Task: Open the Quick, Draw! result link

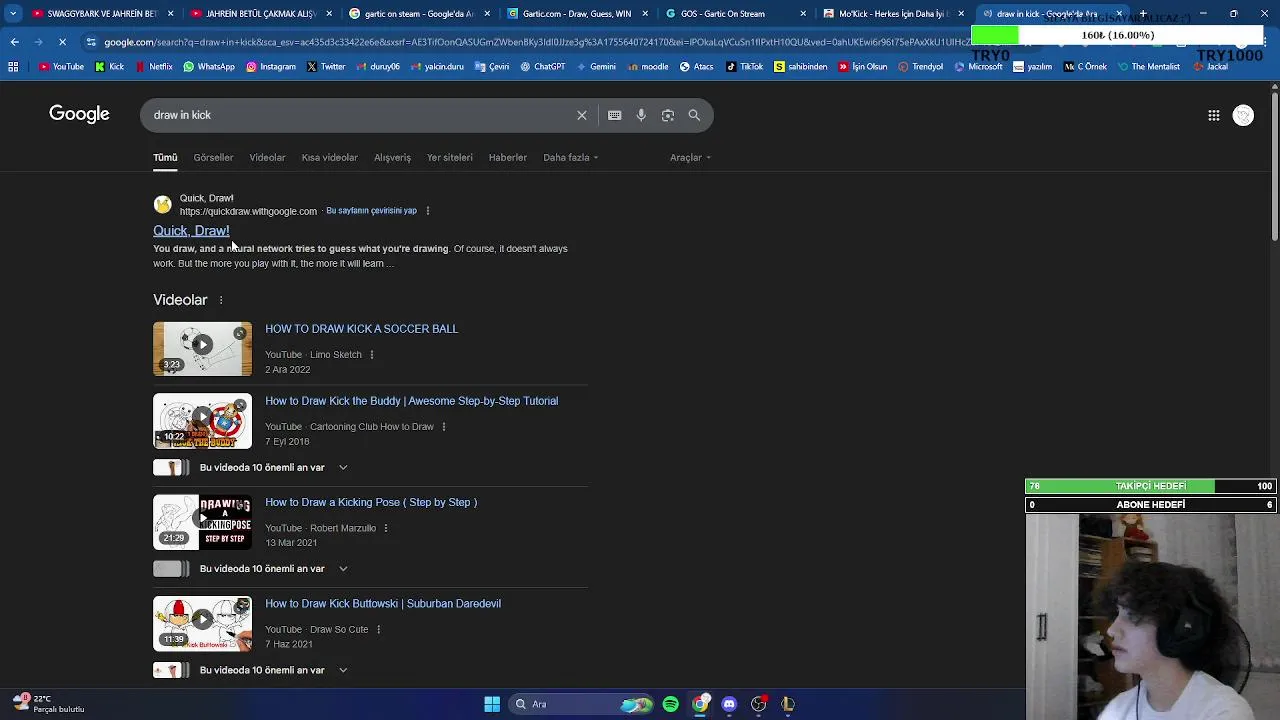Action: click(x=191, y=231)
